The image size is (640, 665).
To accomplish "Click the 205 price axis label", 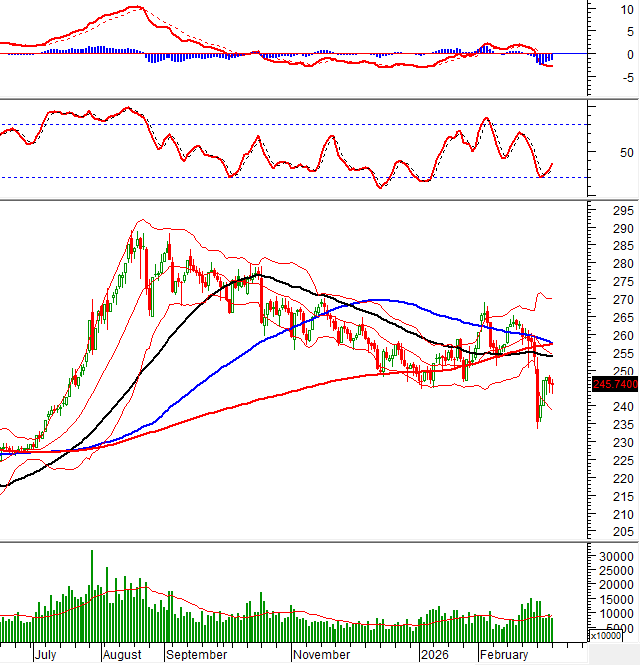I will (596, 532).
